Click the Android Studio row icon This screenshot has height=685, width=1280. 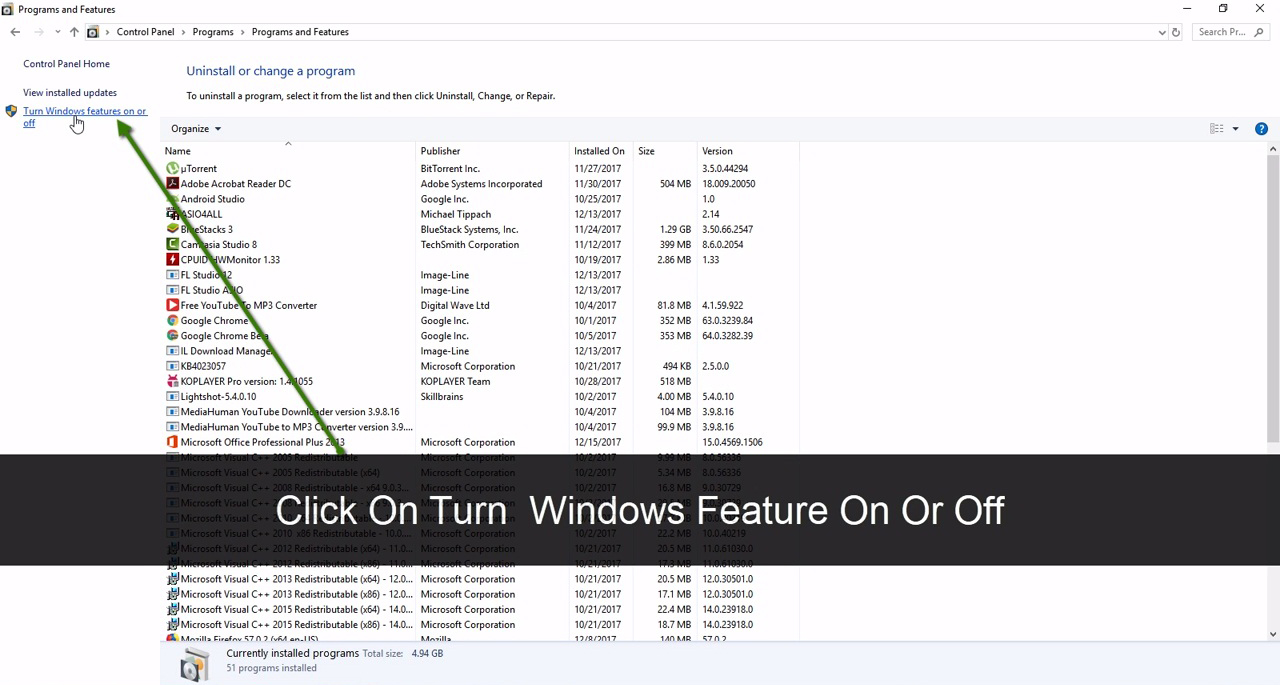tap(172, 199)
